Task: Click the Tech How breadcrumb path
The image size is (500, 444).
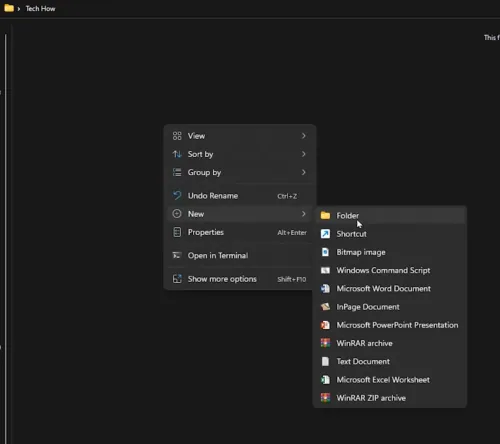Action: coord(40,9)
